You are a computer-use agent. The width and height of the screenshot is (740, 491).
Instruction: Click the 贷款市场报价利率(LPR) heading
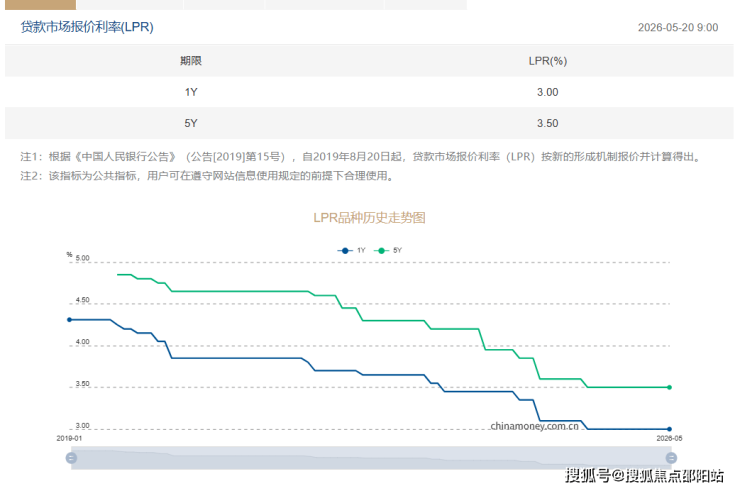click(x=87, y=27)
